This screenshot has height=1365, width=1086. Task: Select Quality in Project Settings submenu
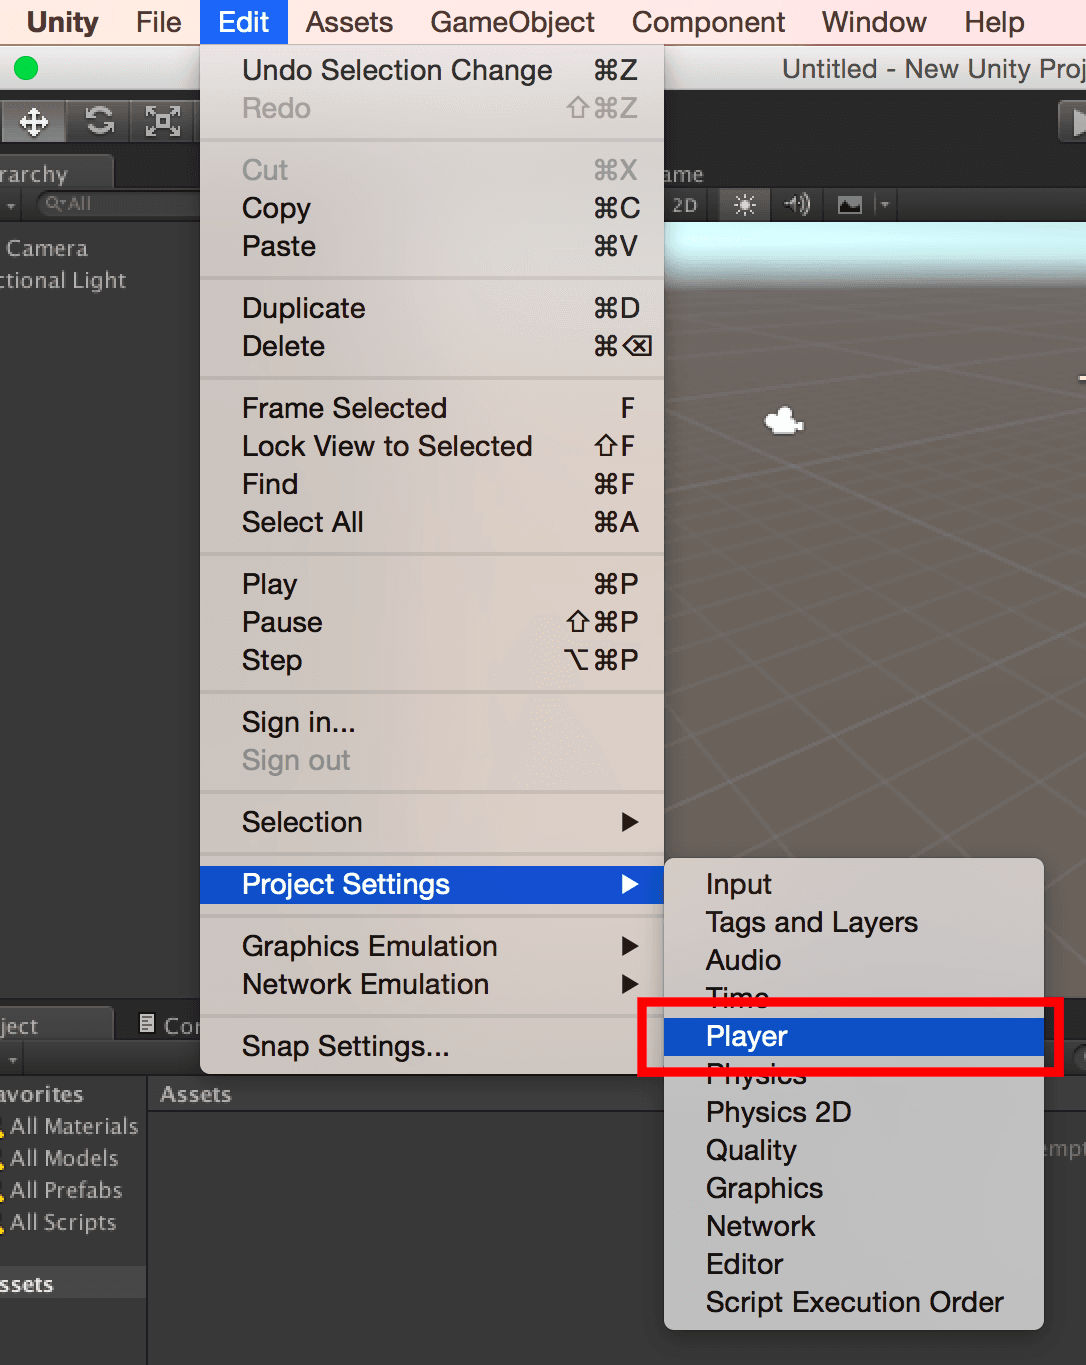751,1150
